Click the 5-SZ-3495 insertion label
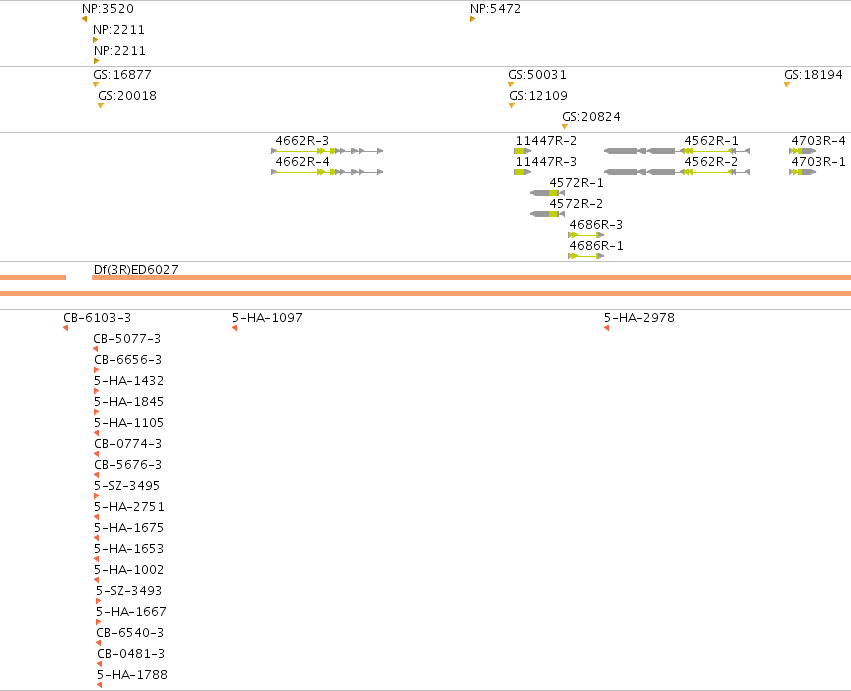Screen dimensions: 851x691 [126, 486]
